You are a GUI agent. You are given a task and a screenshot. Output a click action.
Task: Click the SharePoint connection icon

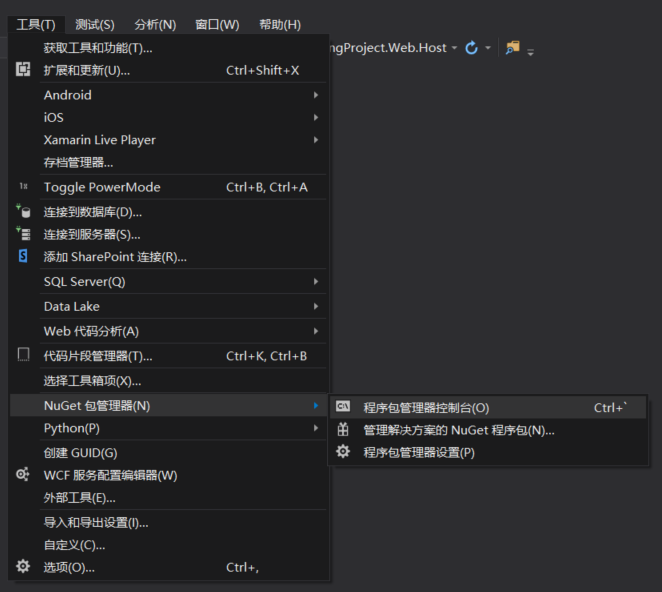pos(23,256)
